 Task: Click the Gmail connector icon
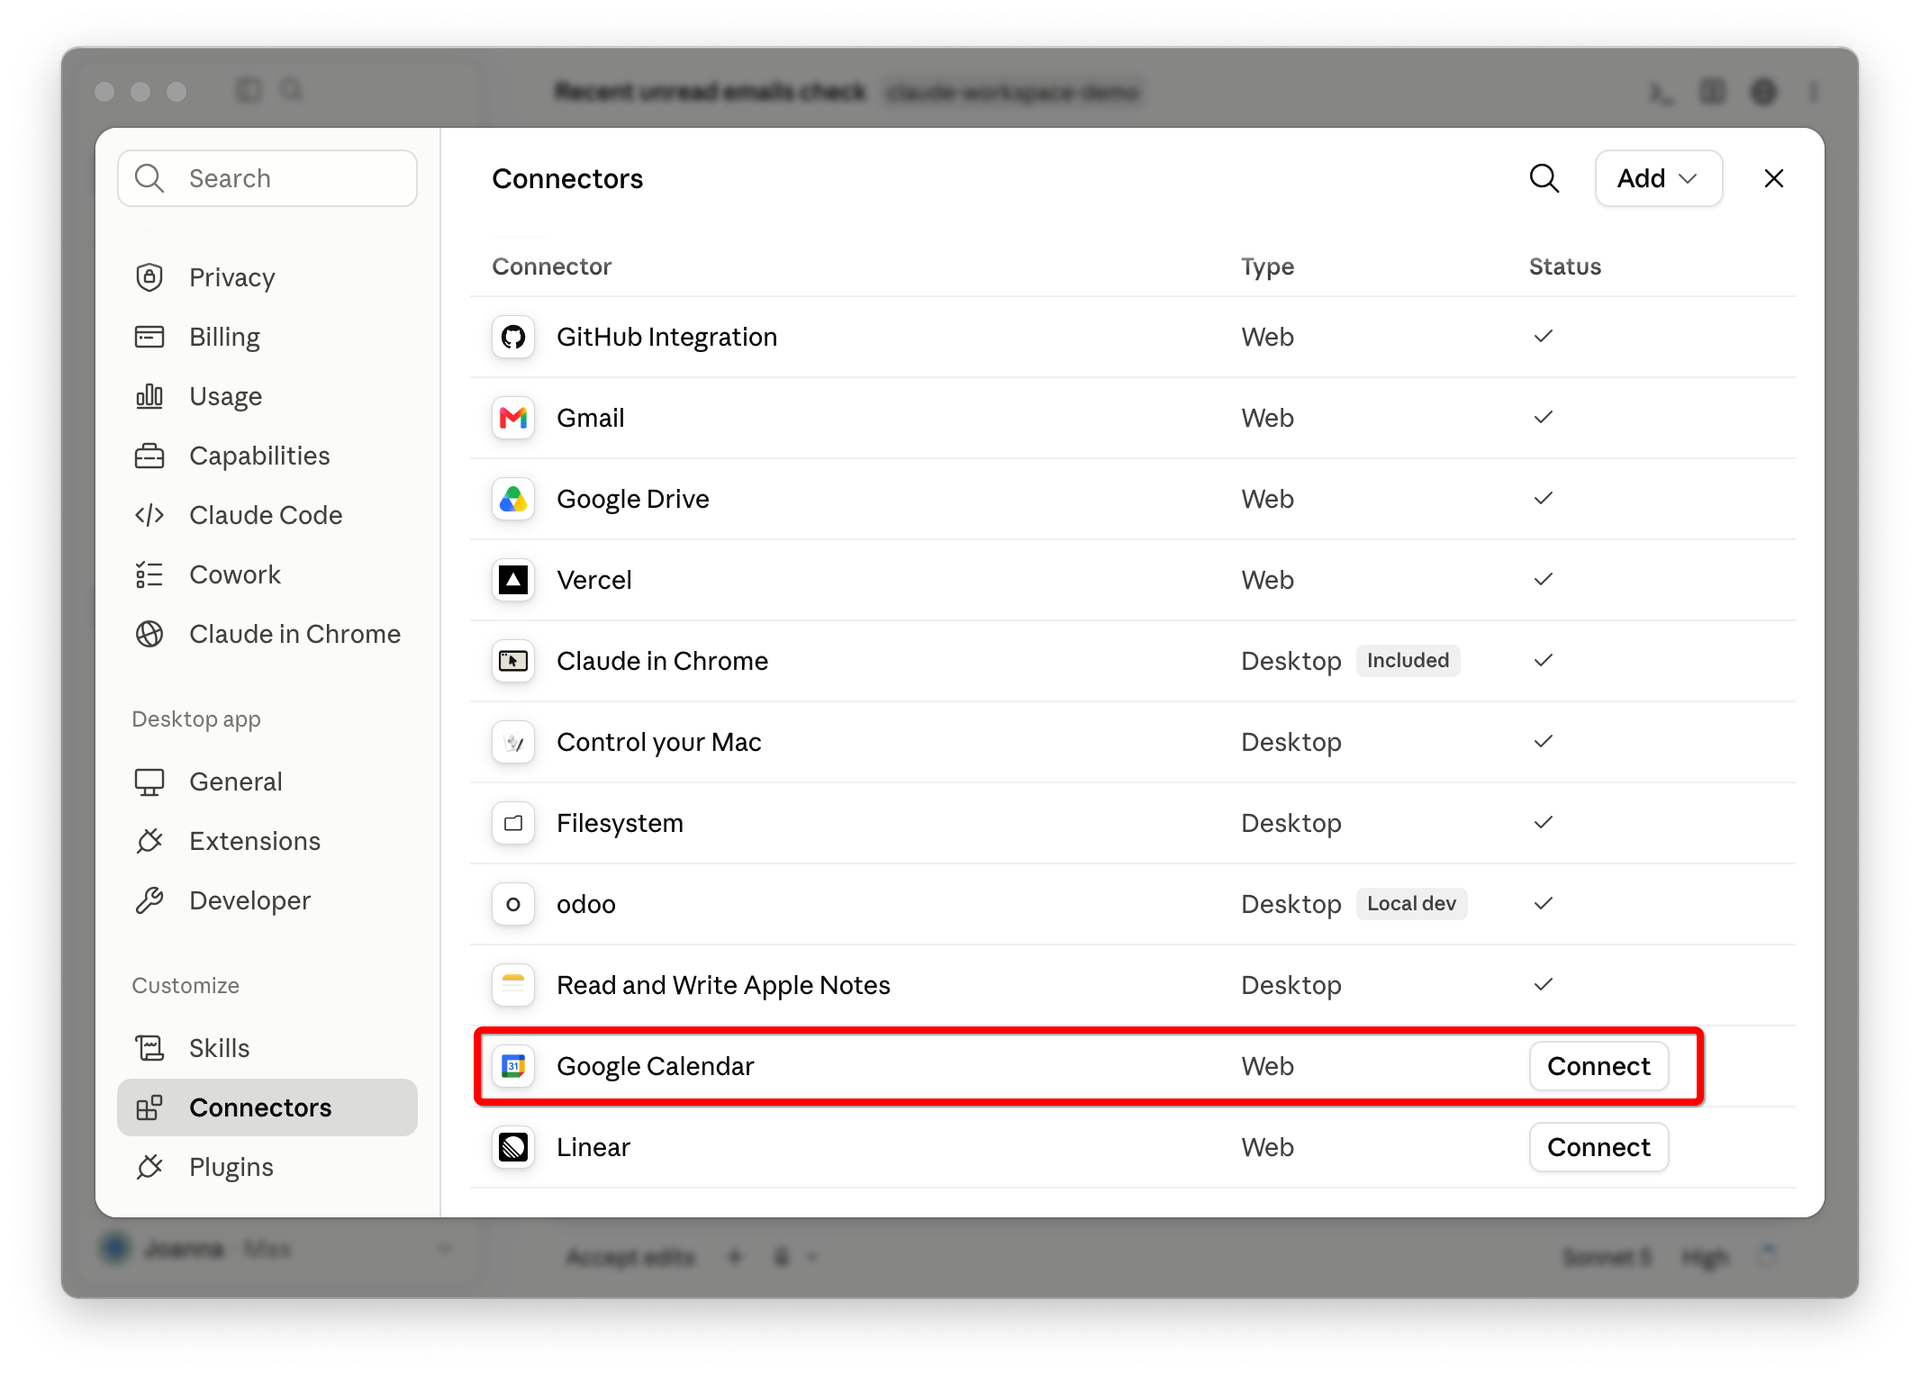[x=513, y=418]
